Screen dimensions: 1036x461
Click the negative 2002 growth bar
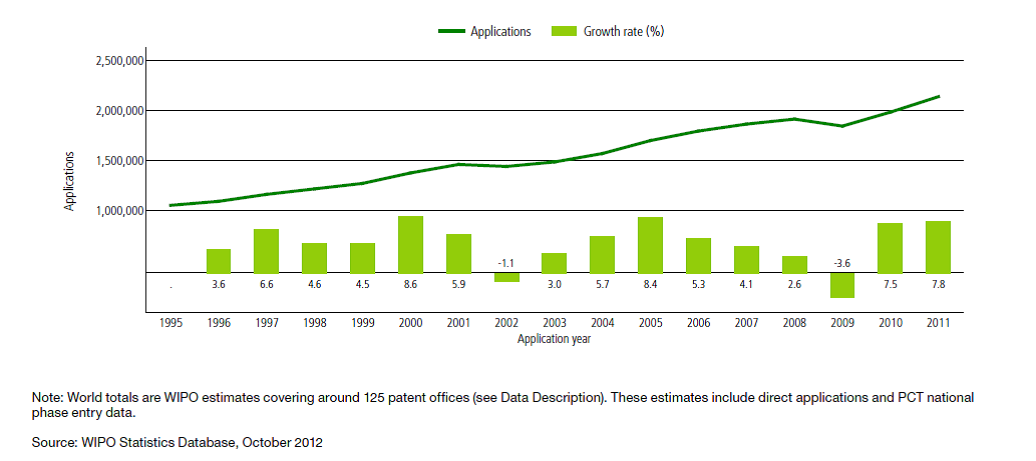(x=506, y=277)
